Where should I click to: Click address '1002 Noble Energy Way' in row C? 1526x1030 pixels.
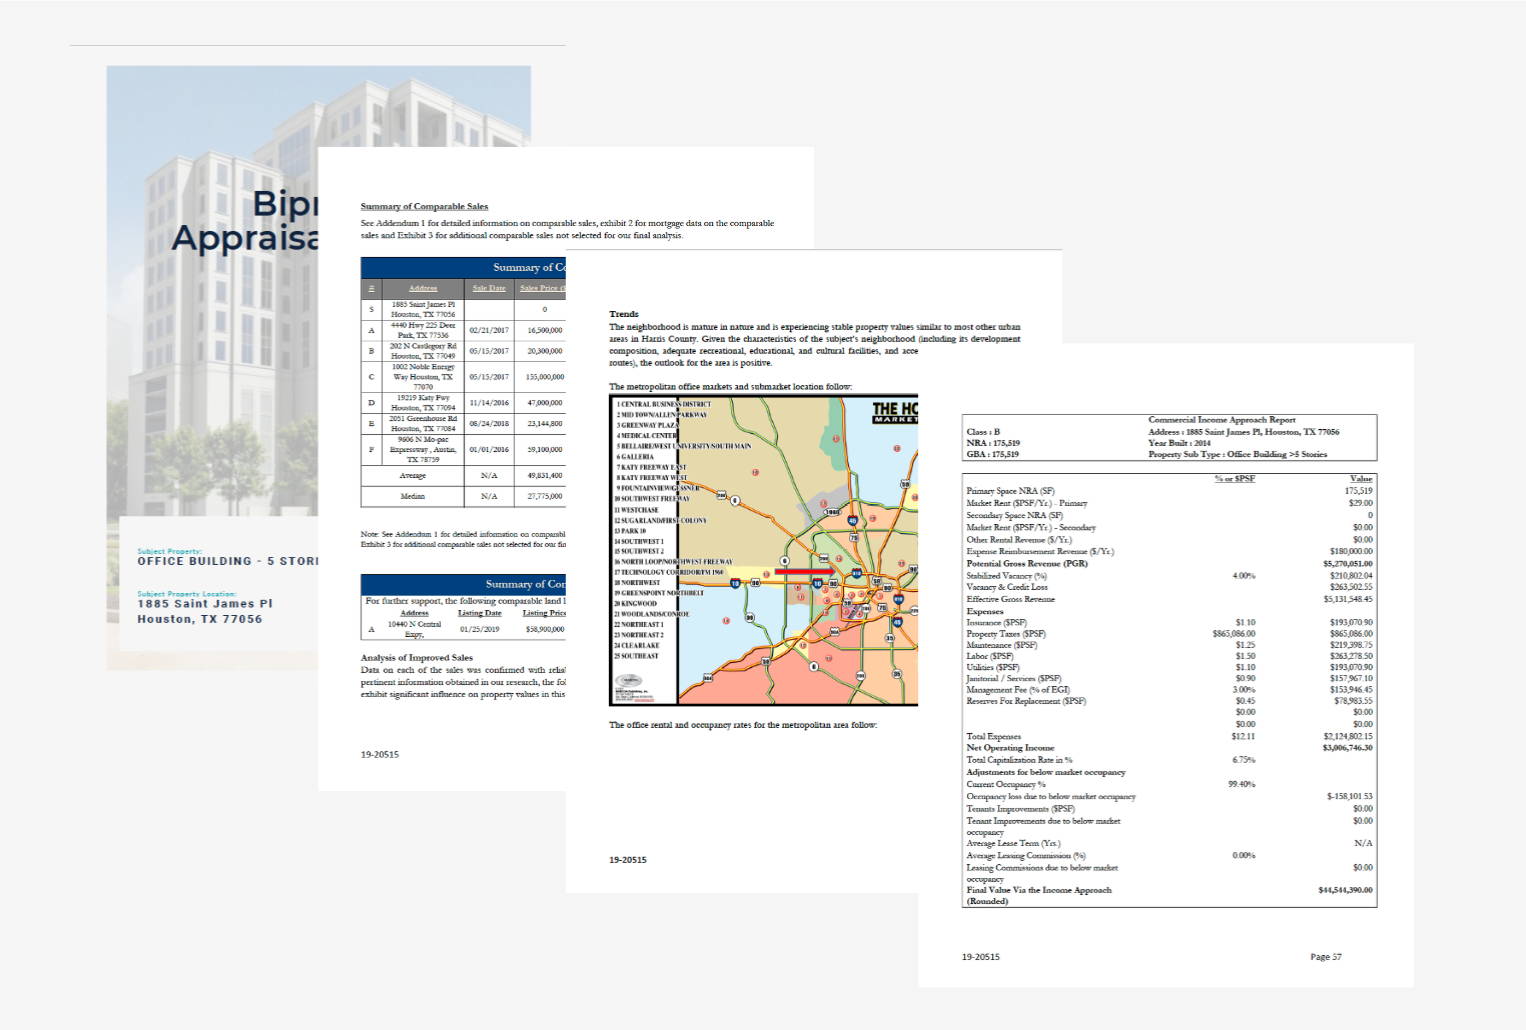(423, 372)
